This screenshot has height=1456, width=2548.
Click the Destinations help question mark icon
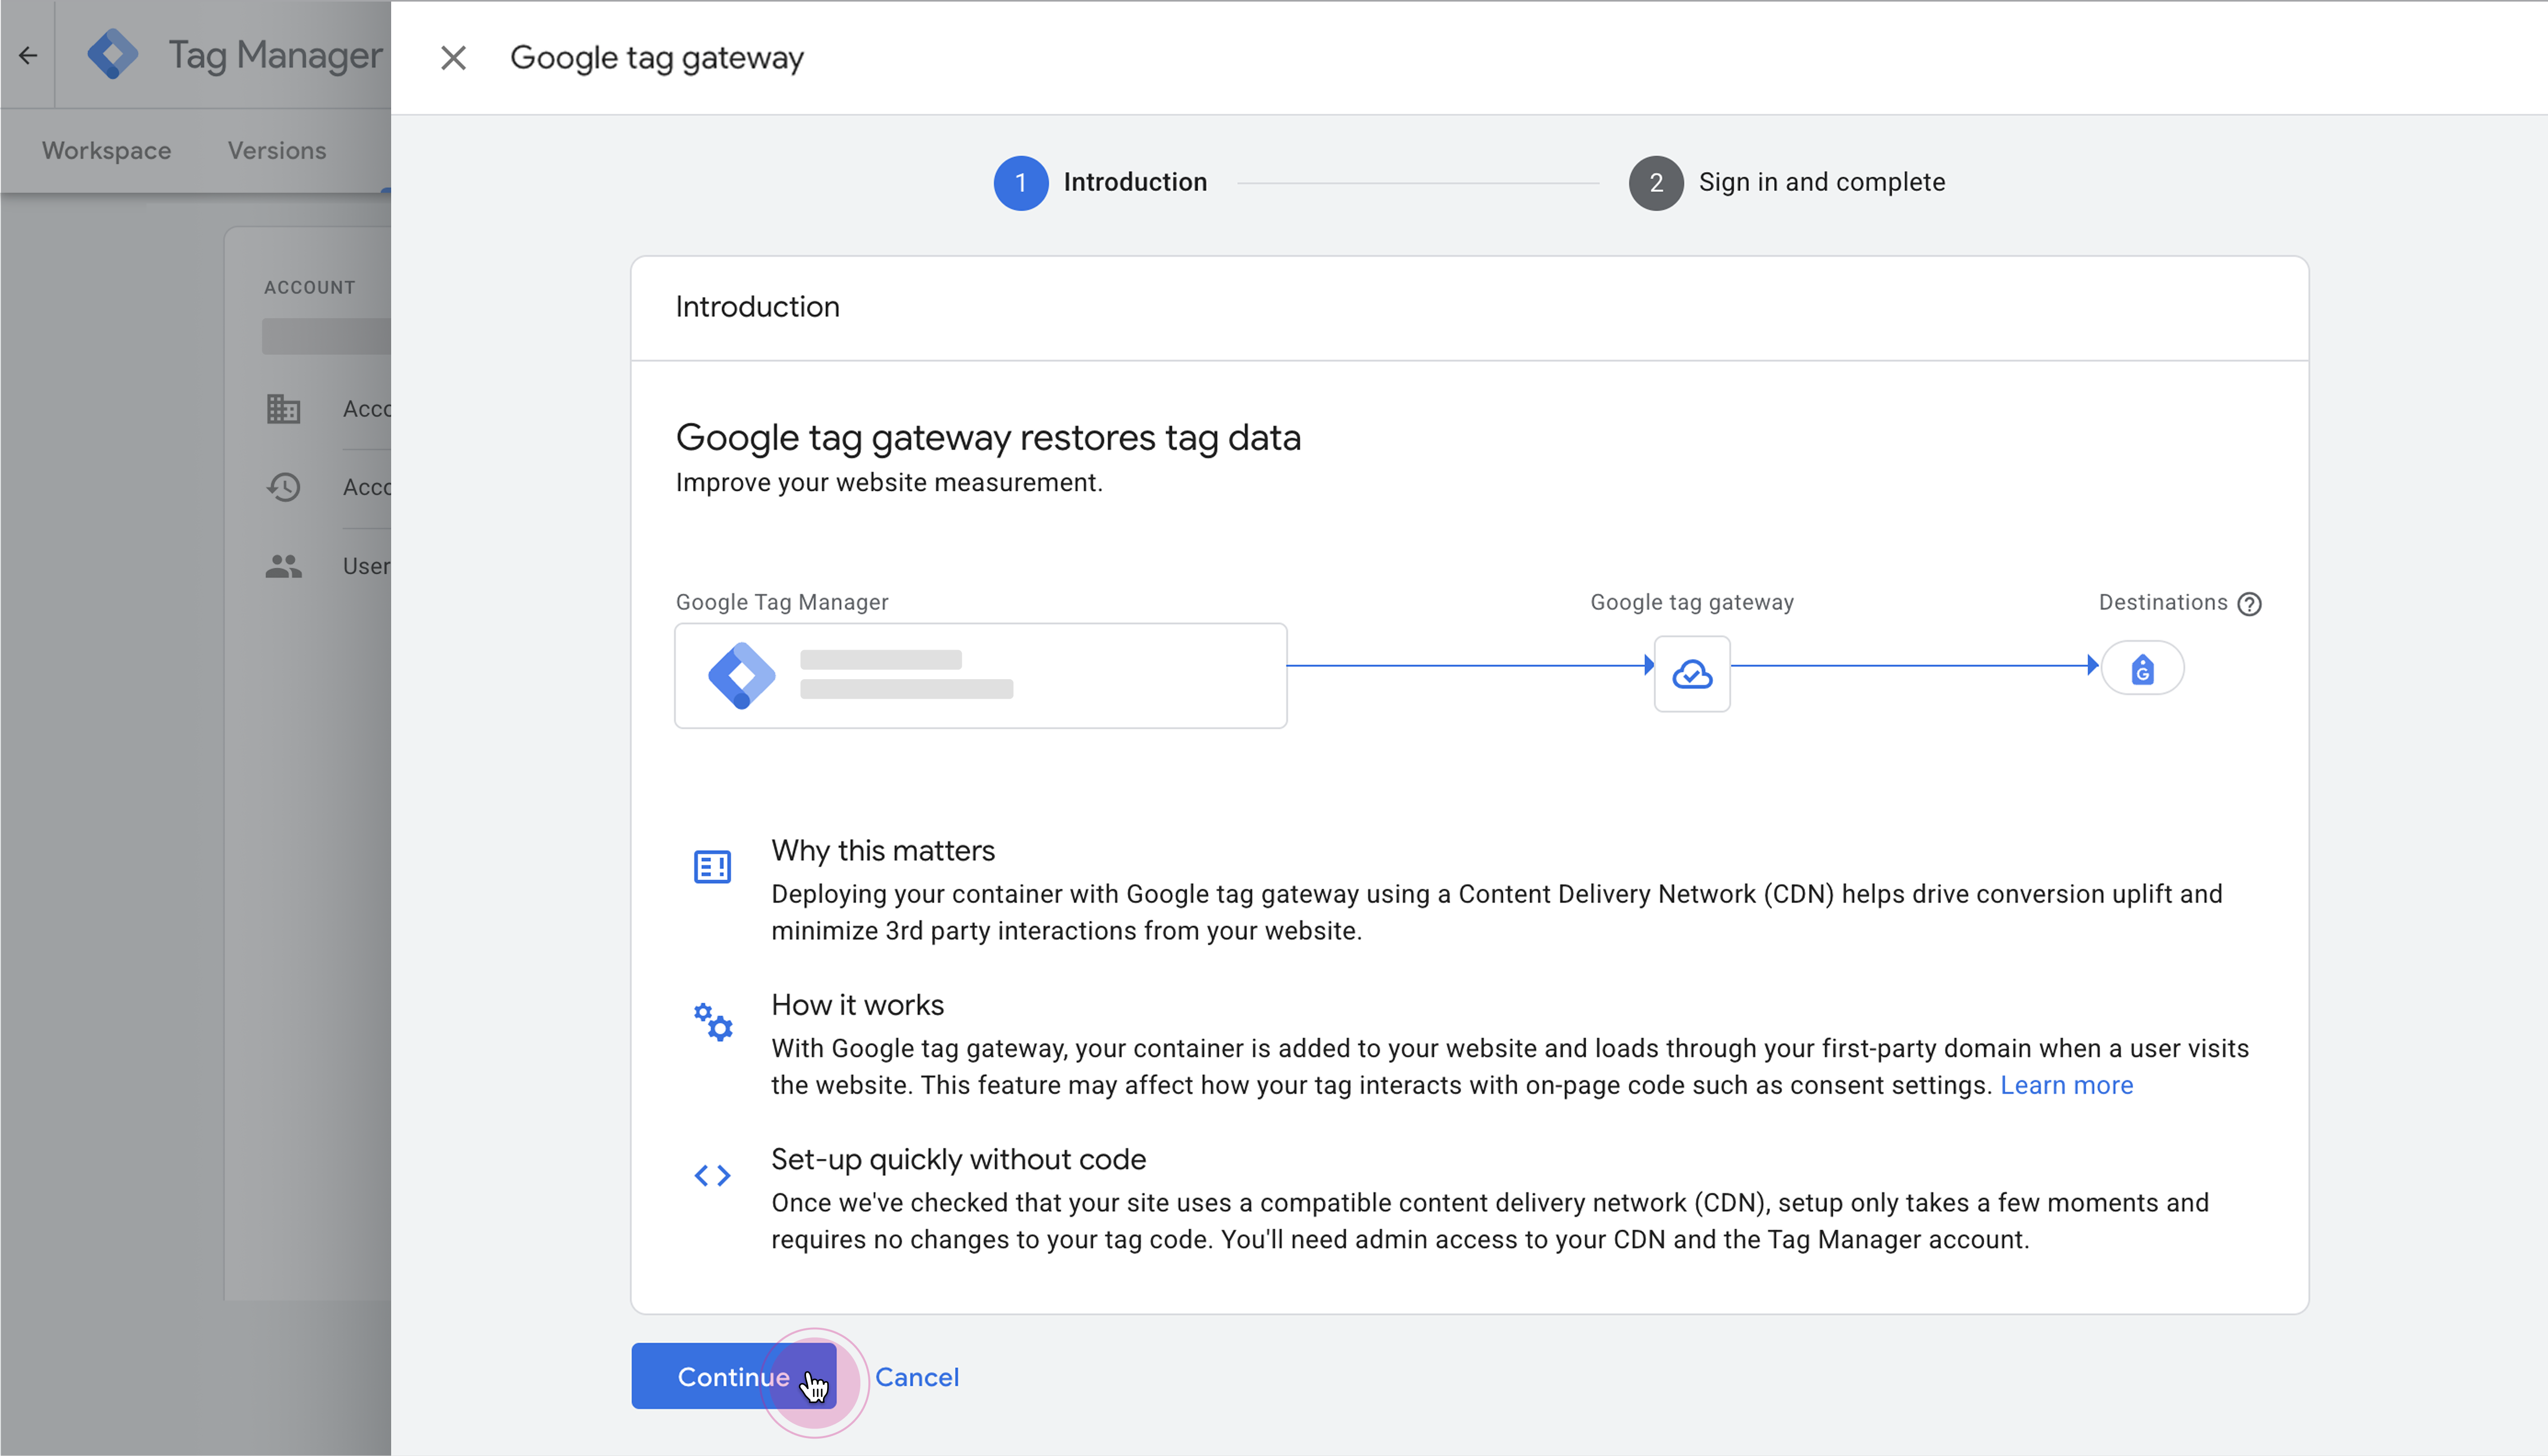click(x=2249, y=604)
